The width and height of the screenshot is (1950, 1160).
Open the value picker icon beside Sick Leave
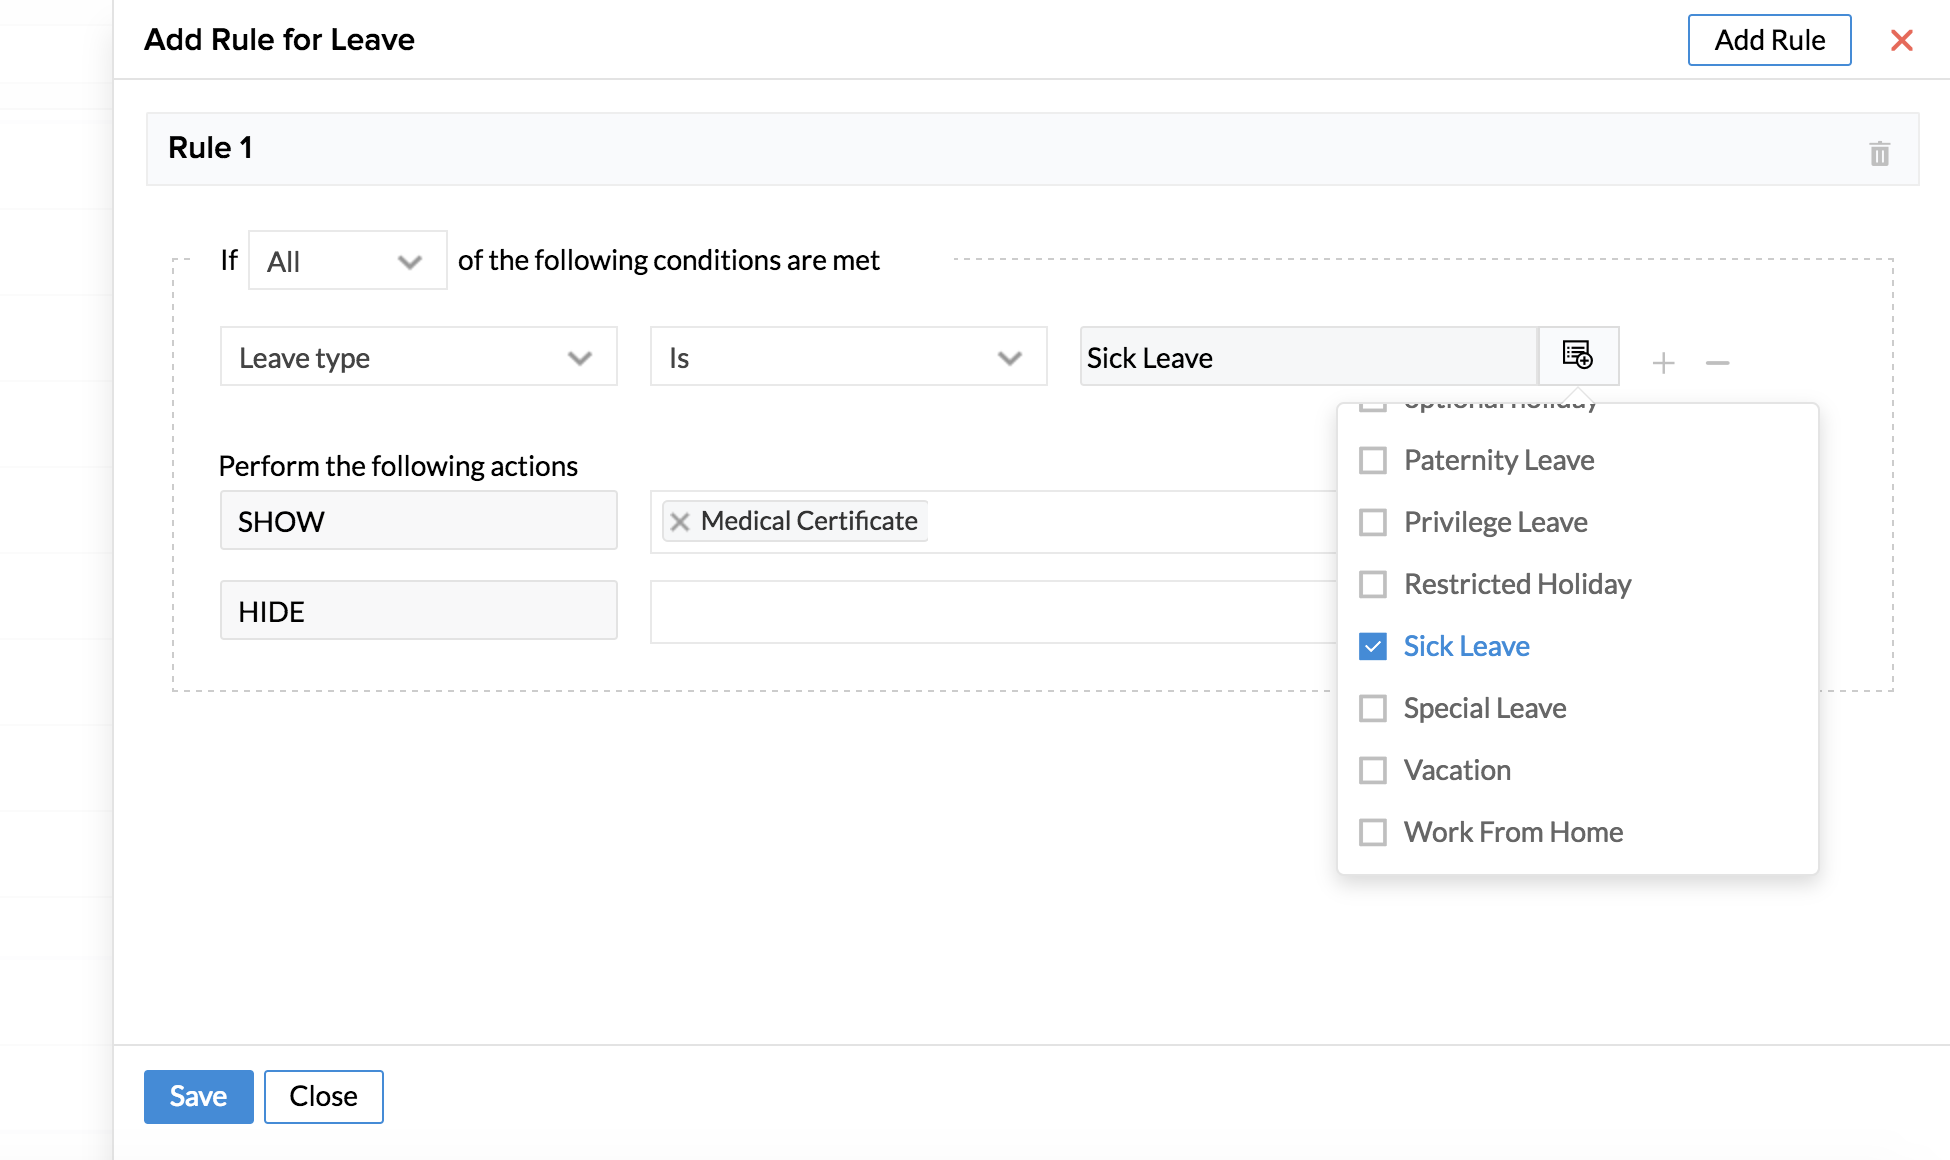click(1577, 356)
